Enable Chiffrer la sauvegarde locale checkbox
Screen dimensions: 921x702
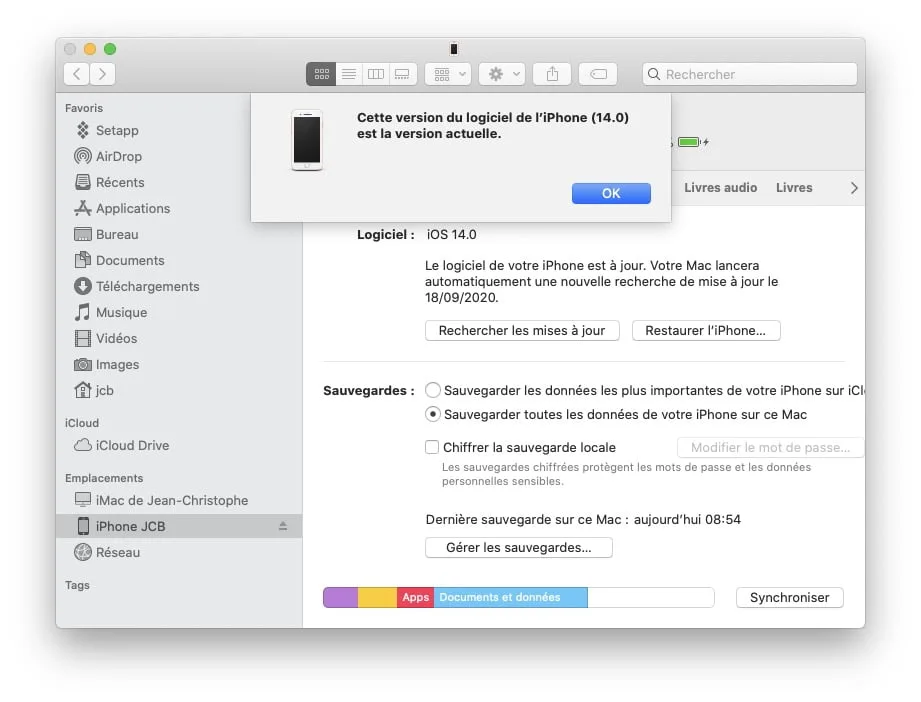(432, 448)
